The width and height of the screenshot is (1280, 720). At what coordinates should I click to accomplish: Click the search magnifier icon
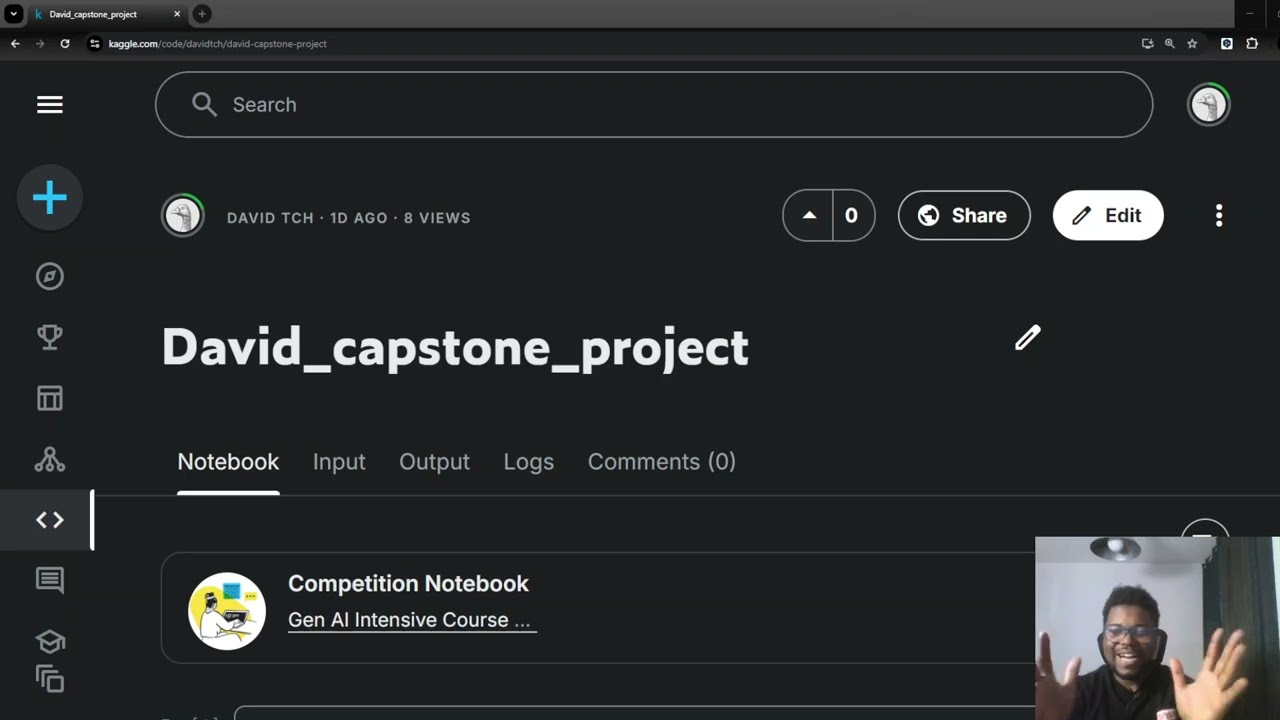[204, 104]
